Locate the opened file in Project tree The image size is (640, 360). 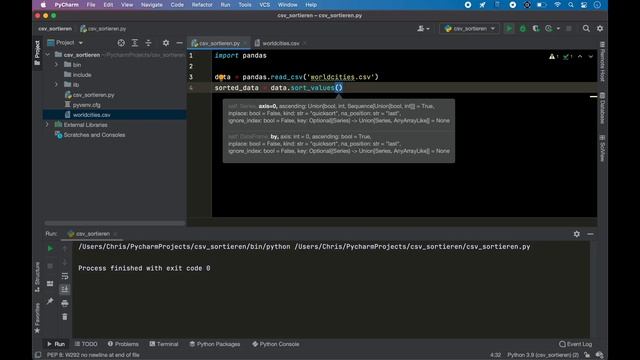(121, 43)
